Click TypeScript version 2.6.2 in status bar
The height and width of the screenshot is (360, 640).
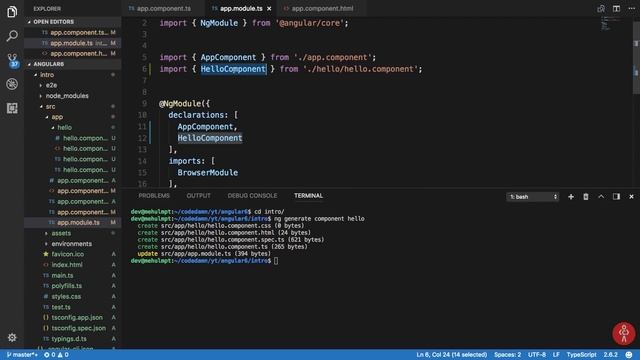click(x=611, y=355)
